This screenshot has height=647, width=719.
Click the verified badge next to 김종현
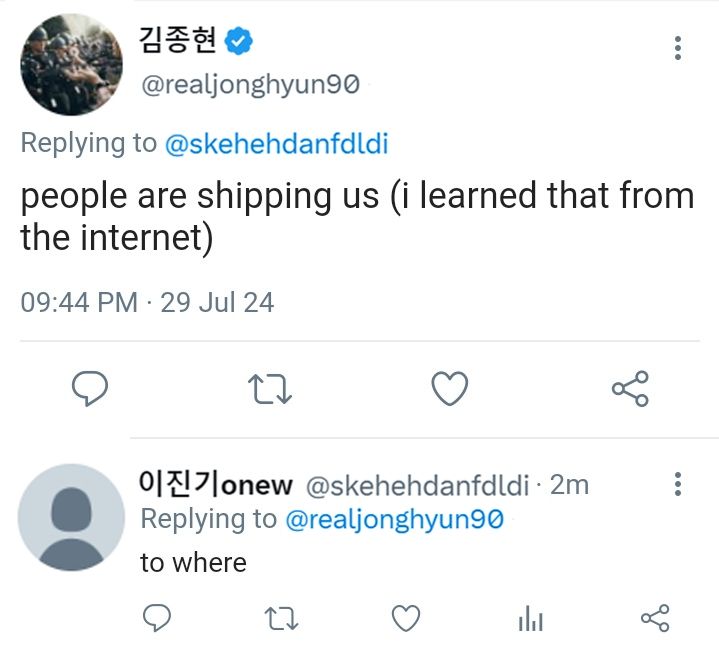pos(238,41)
